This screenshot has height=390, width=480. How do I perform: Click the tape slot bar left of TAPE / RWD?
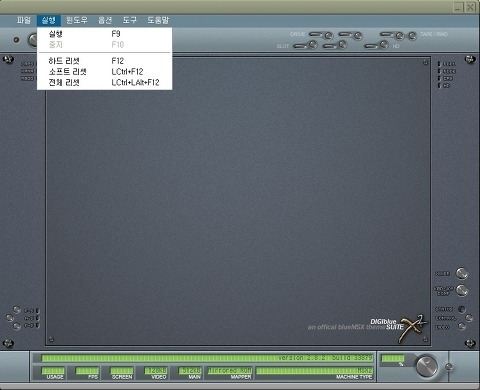pos(387,34)
